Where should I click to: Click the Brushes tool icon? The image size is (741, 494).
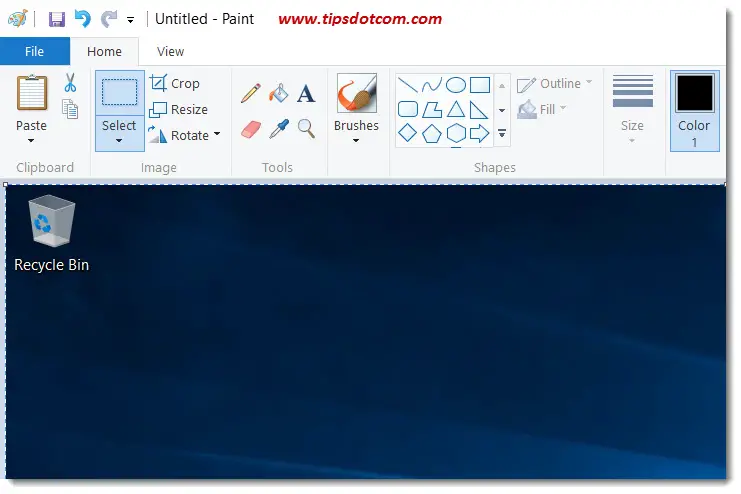[357, 93]
